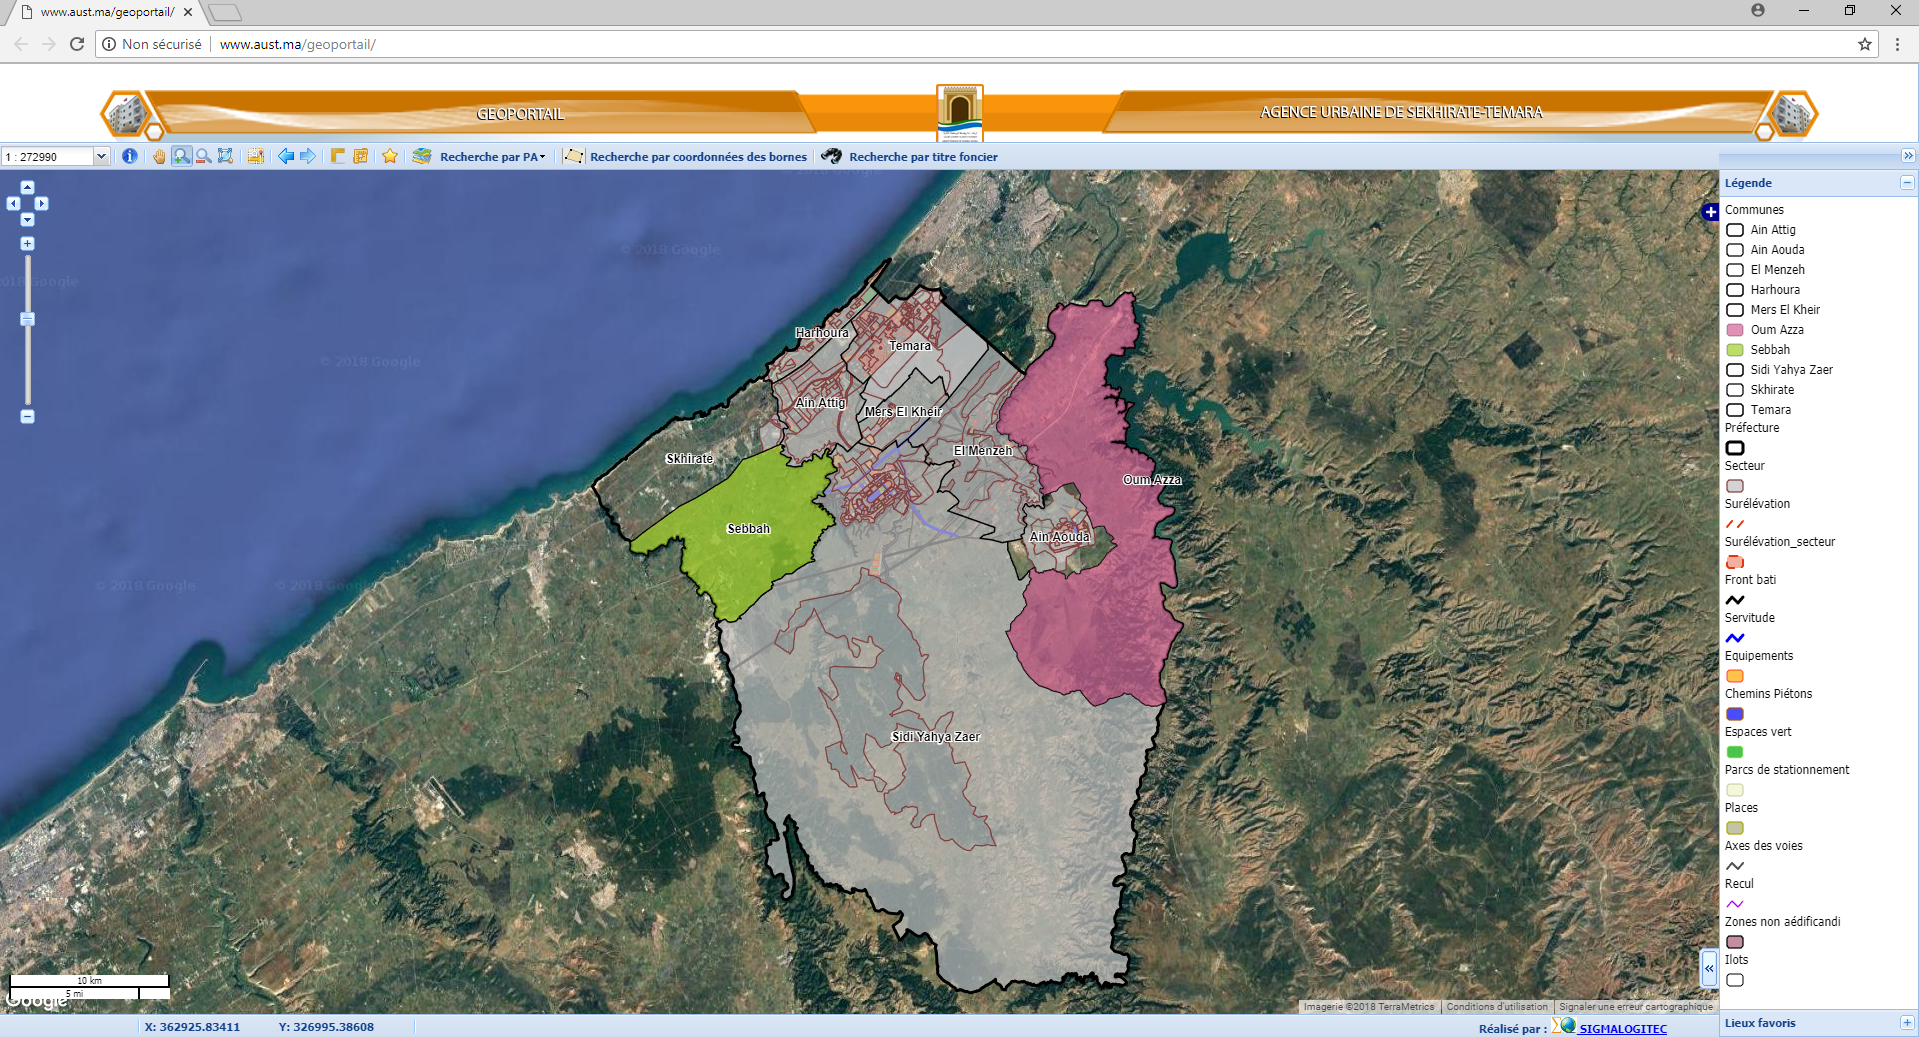Click the blue information icon
This screenshot has height=1037, width=1919.
[x=129, y=156]
